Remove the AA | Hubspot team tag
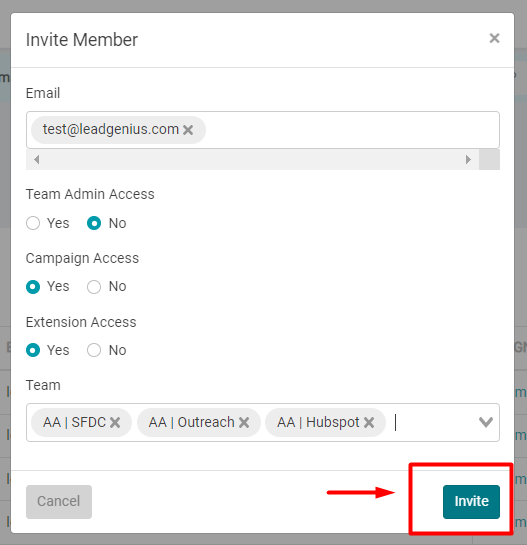Viewport: 527px width, 545px height. point(369,423)
